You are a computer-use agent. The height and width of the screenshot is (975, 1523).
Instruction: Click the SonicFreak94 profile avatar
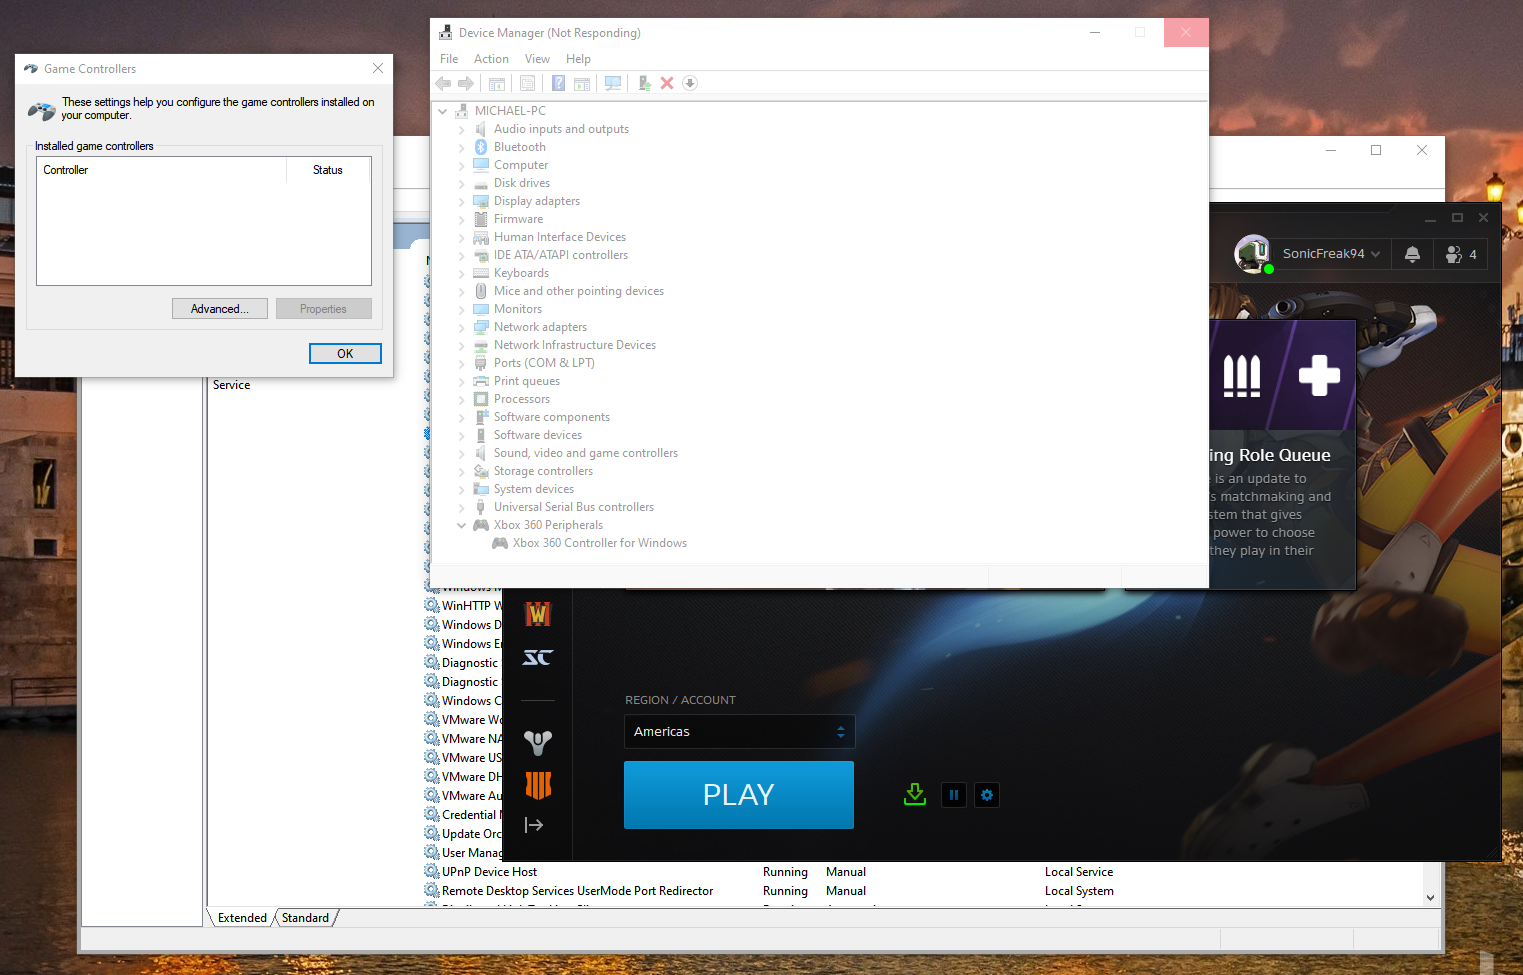point(1252,254)
